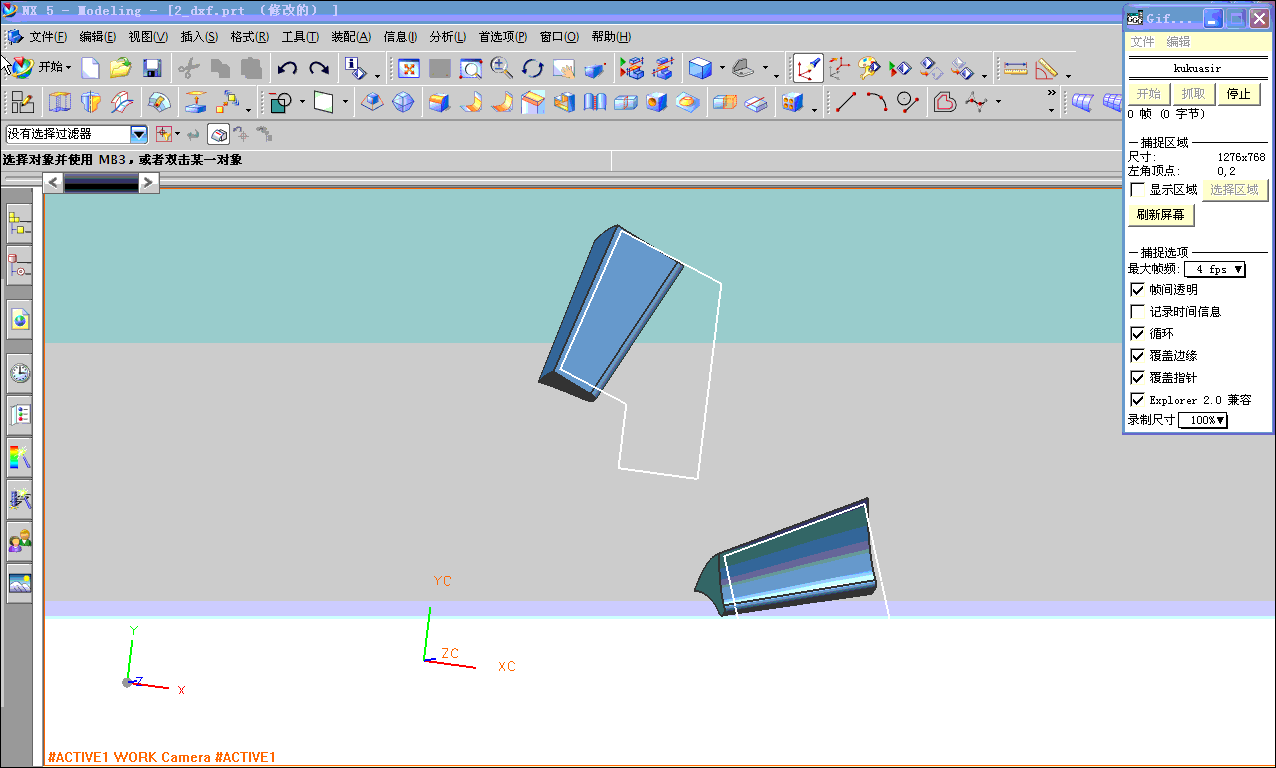
Task: Click the Instance Feature array icon
Action: (792, 102)
